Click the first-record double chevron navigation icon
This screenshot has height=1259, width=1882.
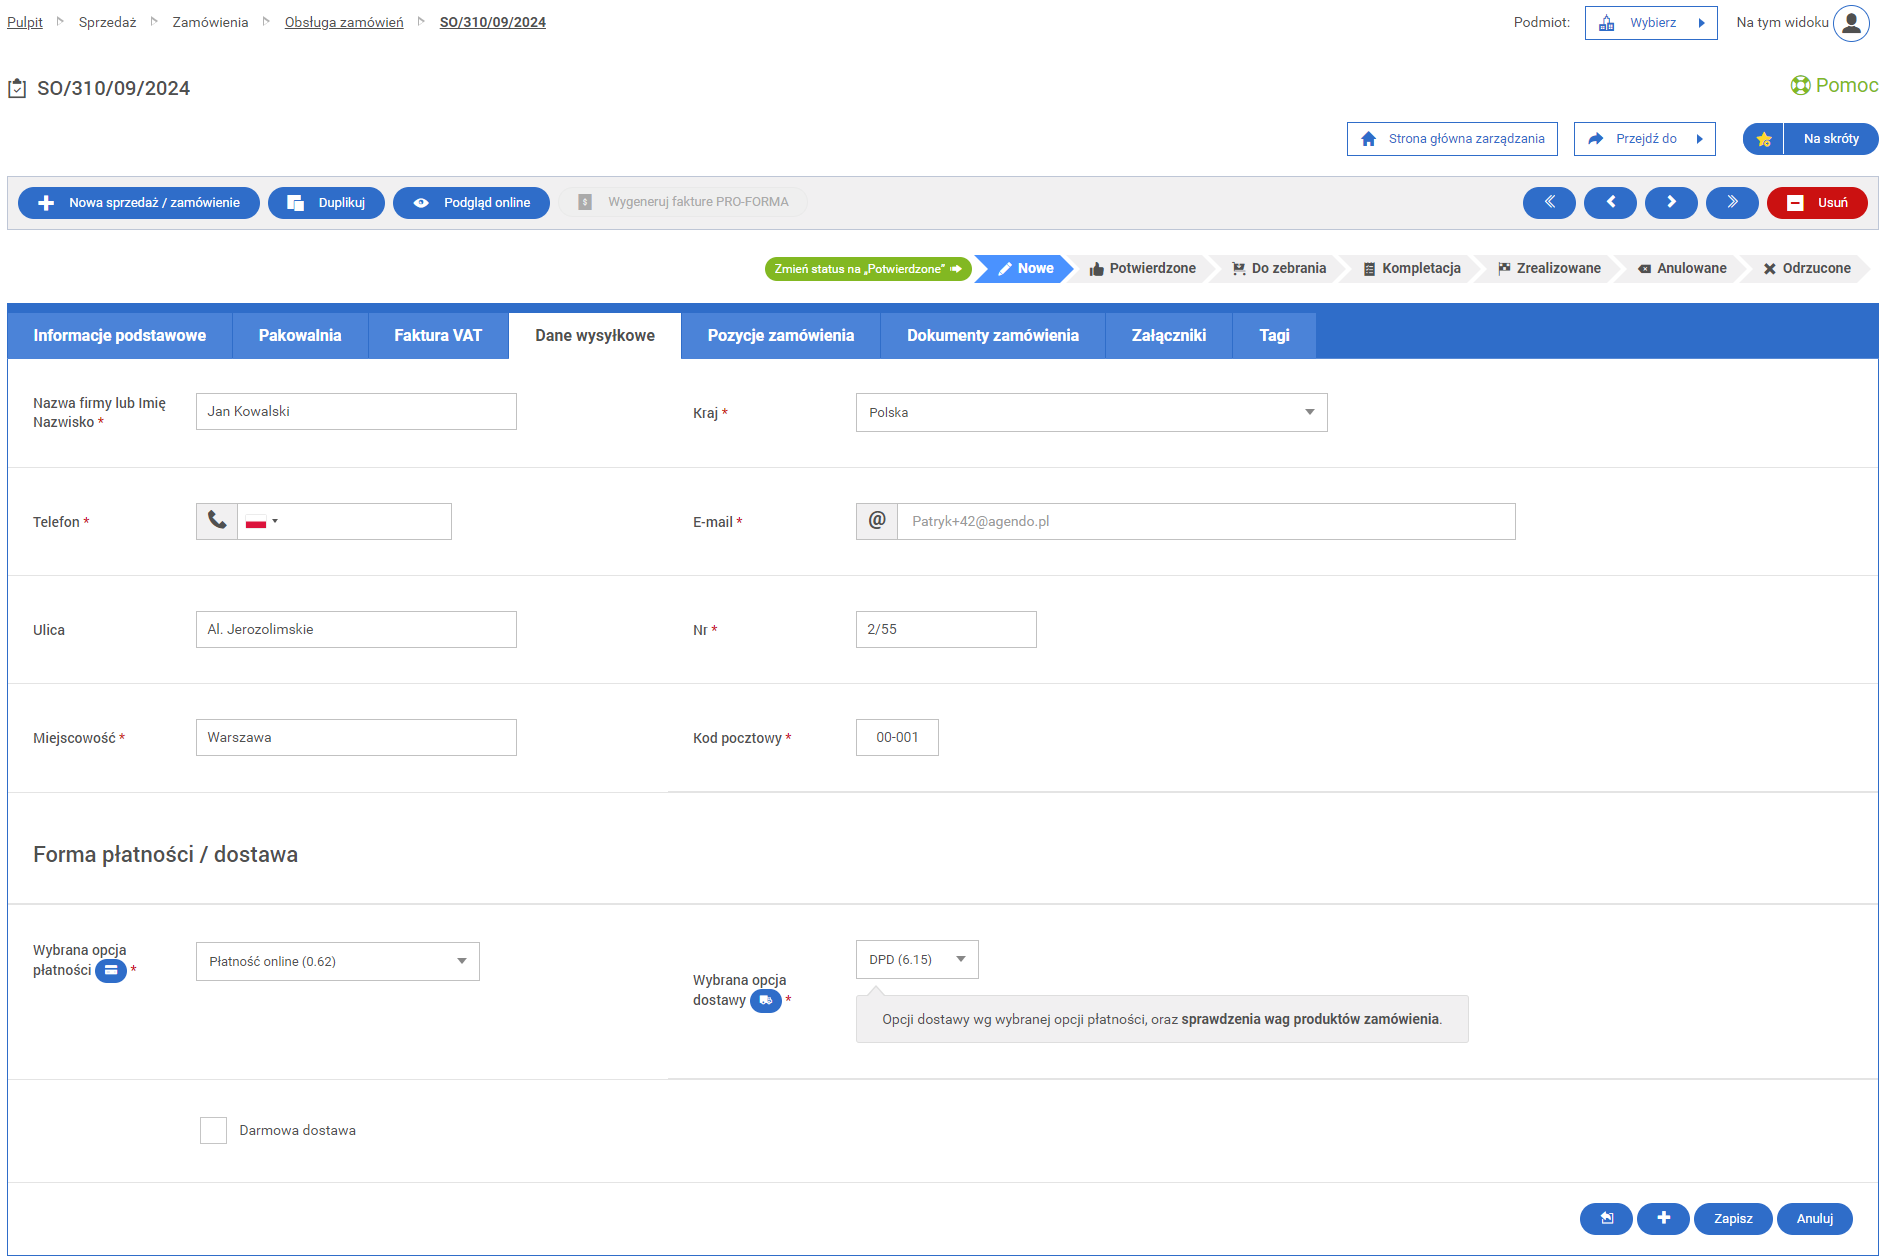(1548, 202)
